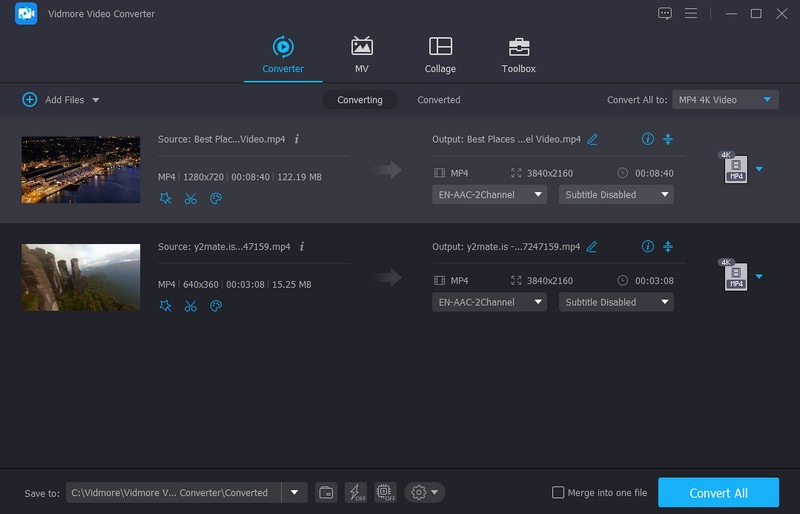Screen dimensions: 800x514
Task: Click Best Places source resolution 1280x720
Action: (203, 177)
